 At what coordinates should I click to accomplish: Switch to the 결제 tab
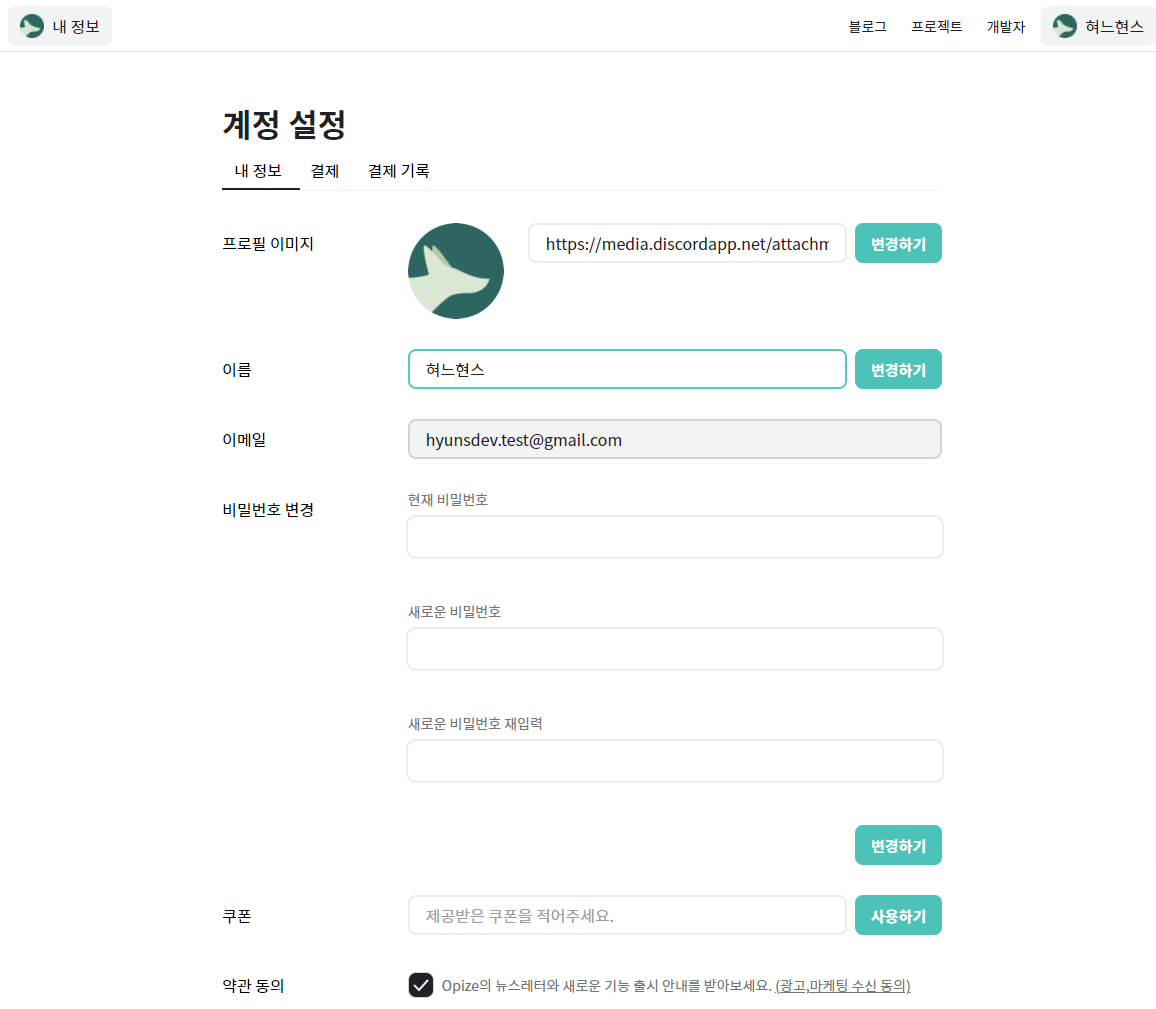(x=324, y=171)
